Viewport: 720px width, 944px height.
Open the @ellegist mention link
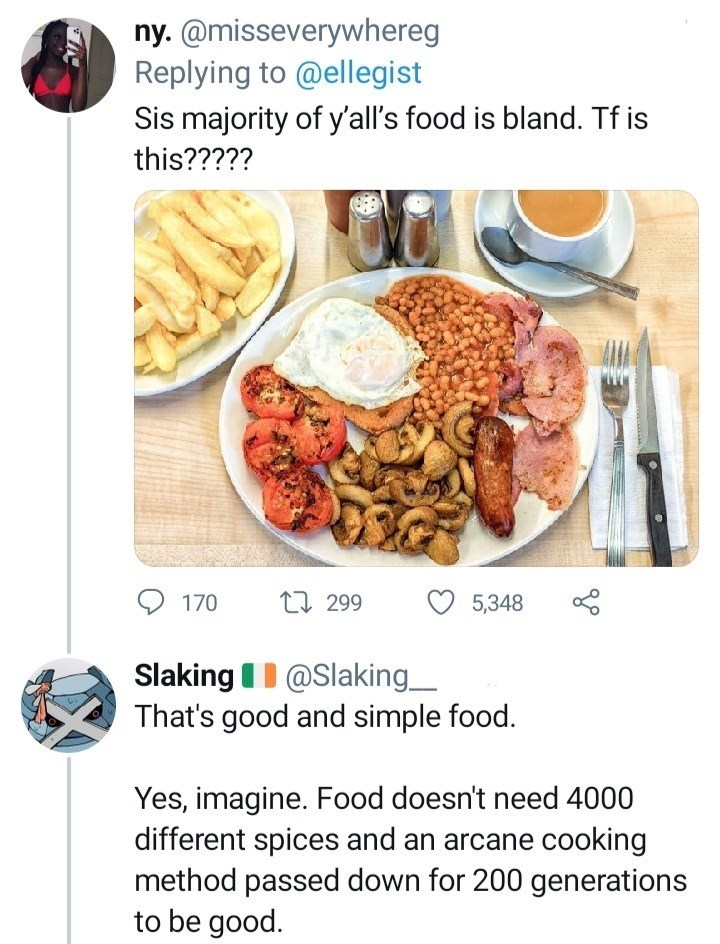point(362,73)
